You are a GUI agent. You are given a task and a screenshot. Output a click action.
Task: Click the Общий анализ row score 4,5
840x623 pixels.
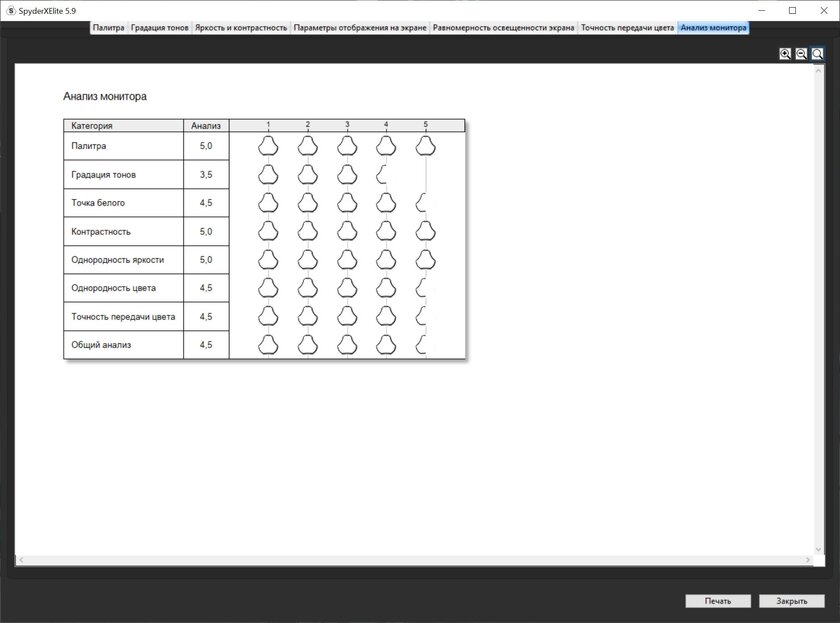pyautogui.click(x=206, y=345)
